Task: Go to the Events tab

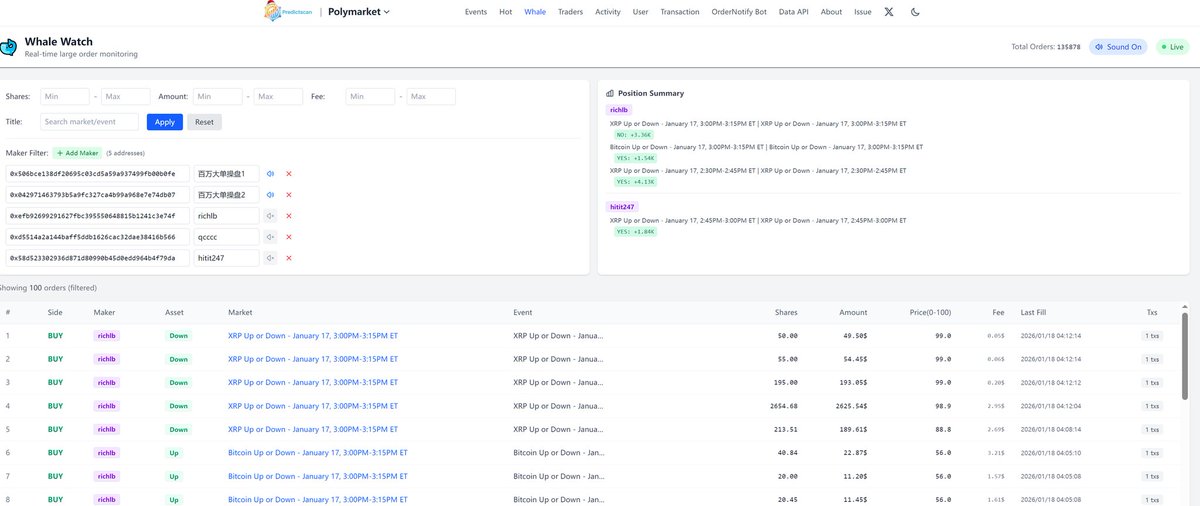Action: [x=476, y=12]
